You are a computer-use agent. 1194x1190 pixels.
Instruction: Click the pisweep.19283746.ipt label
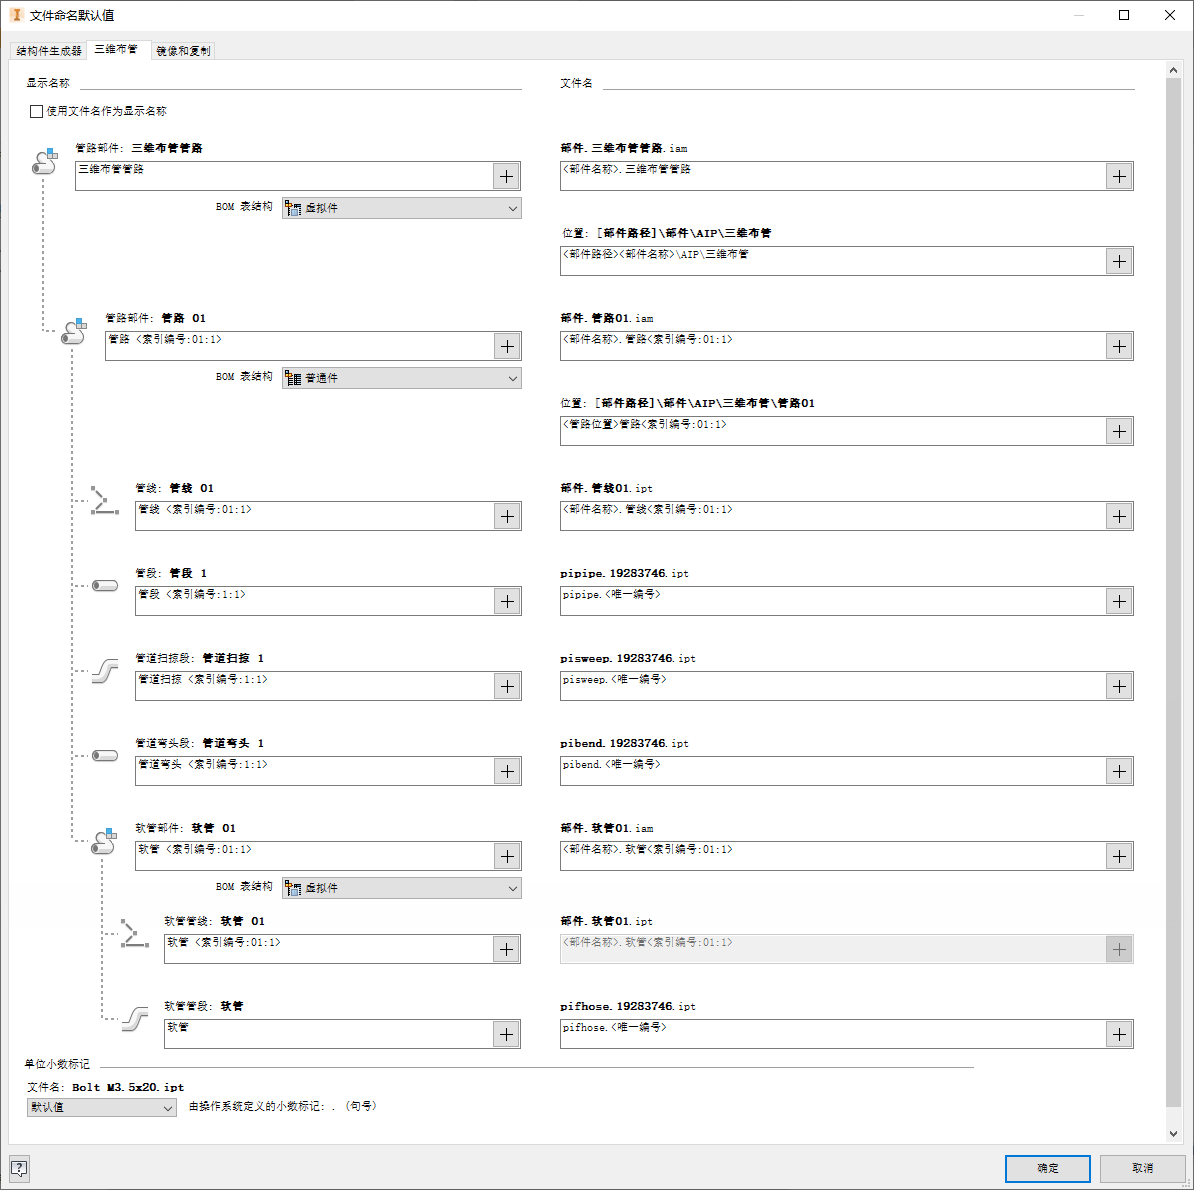click(627, 659)
